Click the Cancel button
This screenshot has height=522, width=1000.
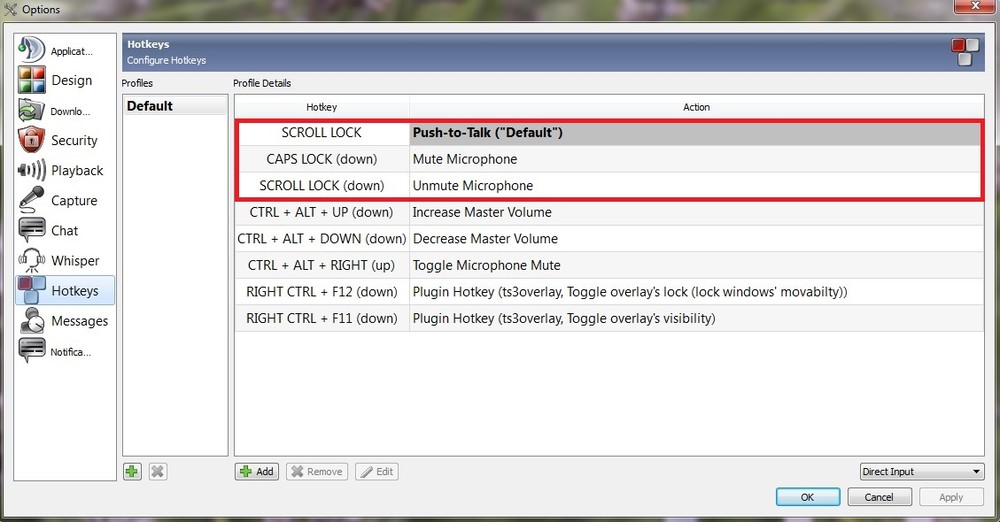(879, 497)
